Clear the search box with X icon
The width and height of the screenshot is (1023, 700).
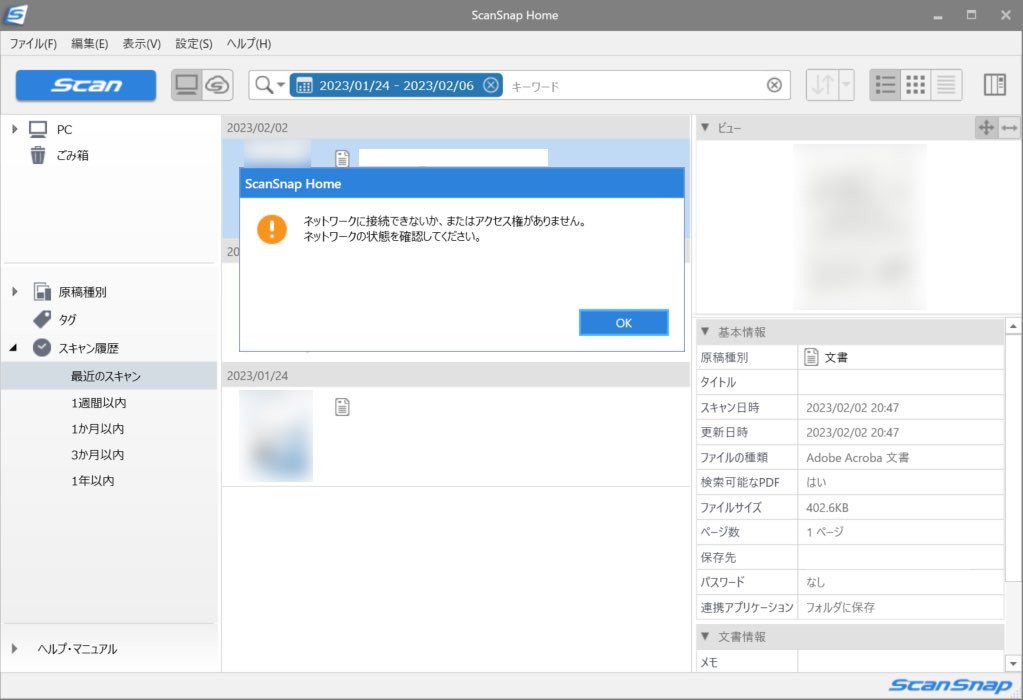tap(774, 85)
